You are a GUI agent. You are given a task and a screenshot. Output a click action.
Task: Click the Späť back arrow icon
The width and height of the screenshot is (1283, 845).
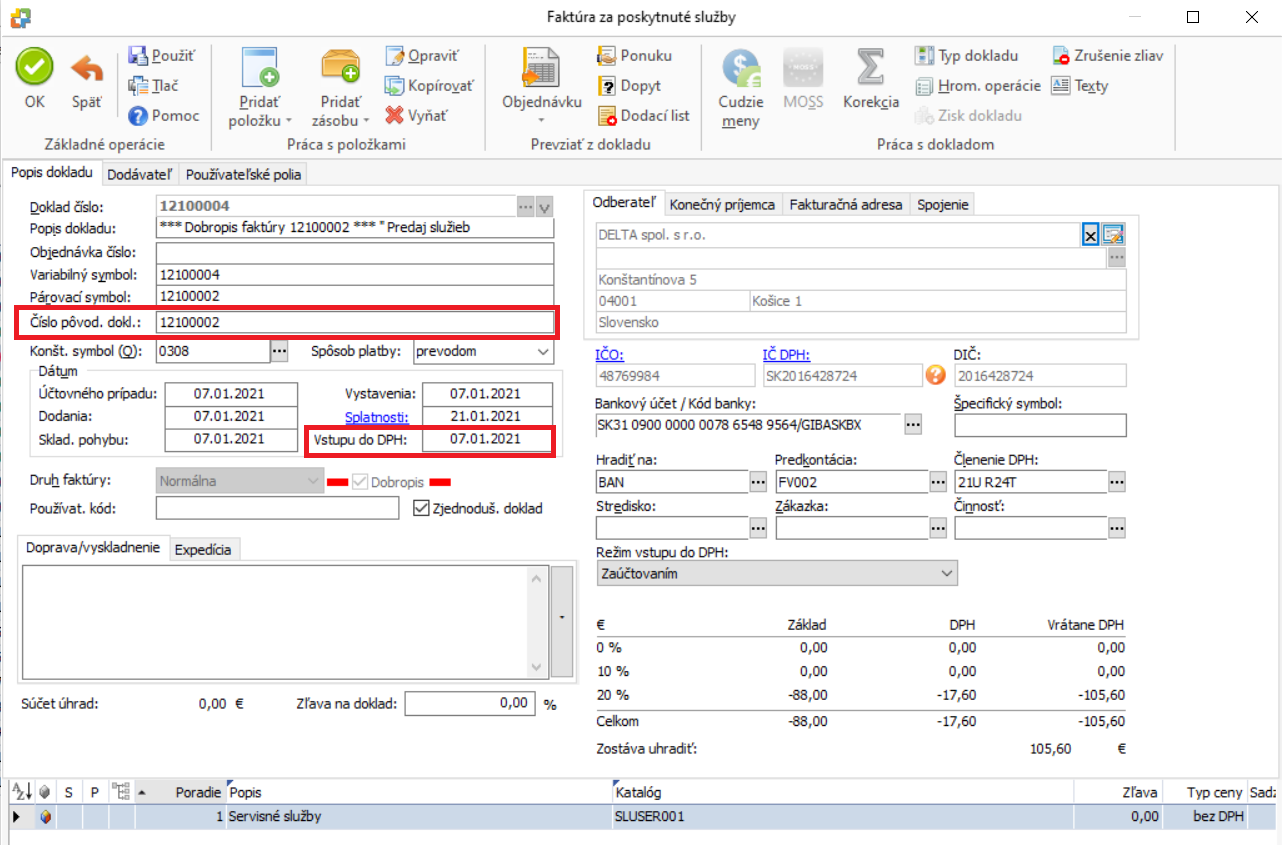(x=87, y=69)
